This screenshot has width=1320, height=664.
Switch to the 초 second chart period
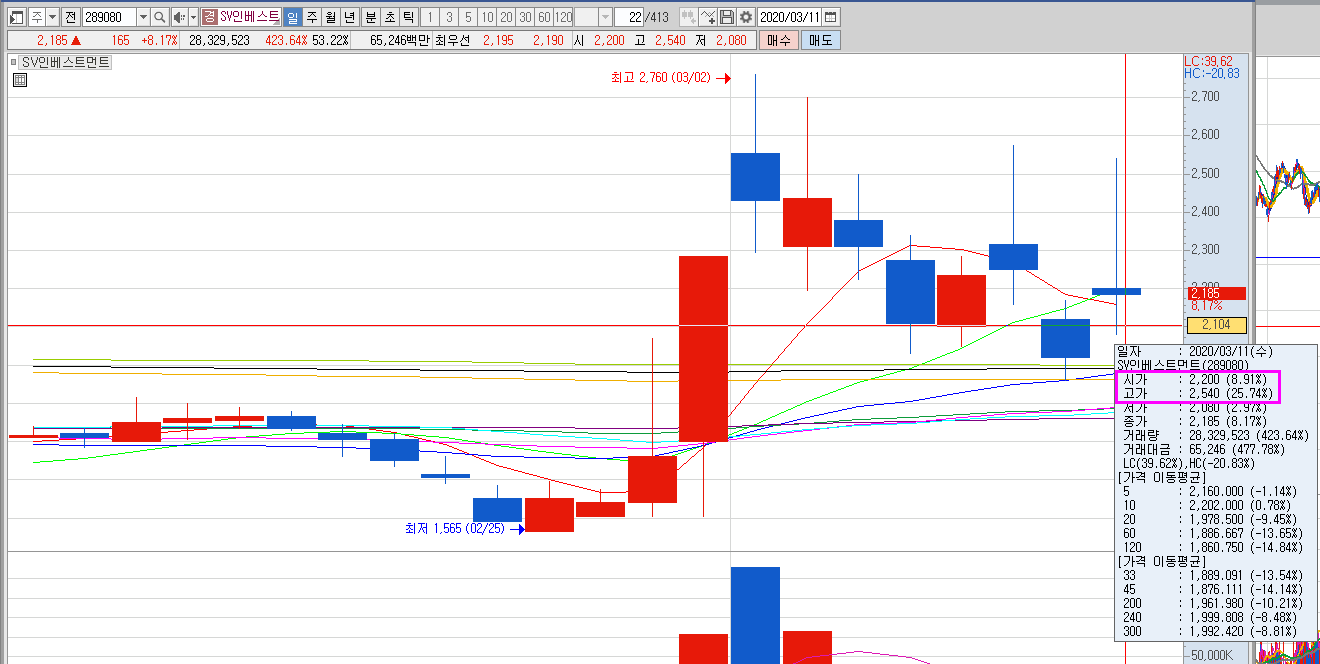click(389, 17)
